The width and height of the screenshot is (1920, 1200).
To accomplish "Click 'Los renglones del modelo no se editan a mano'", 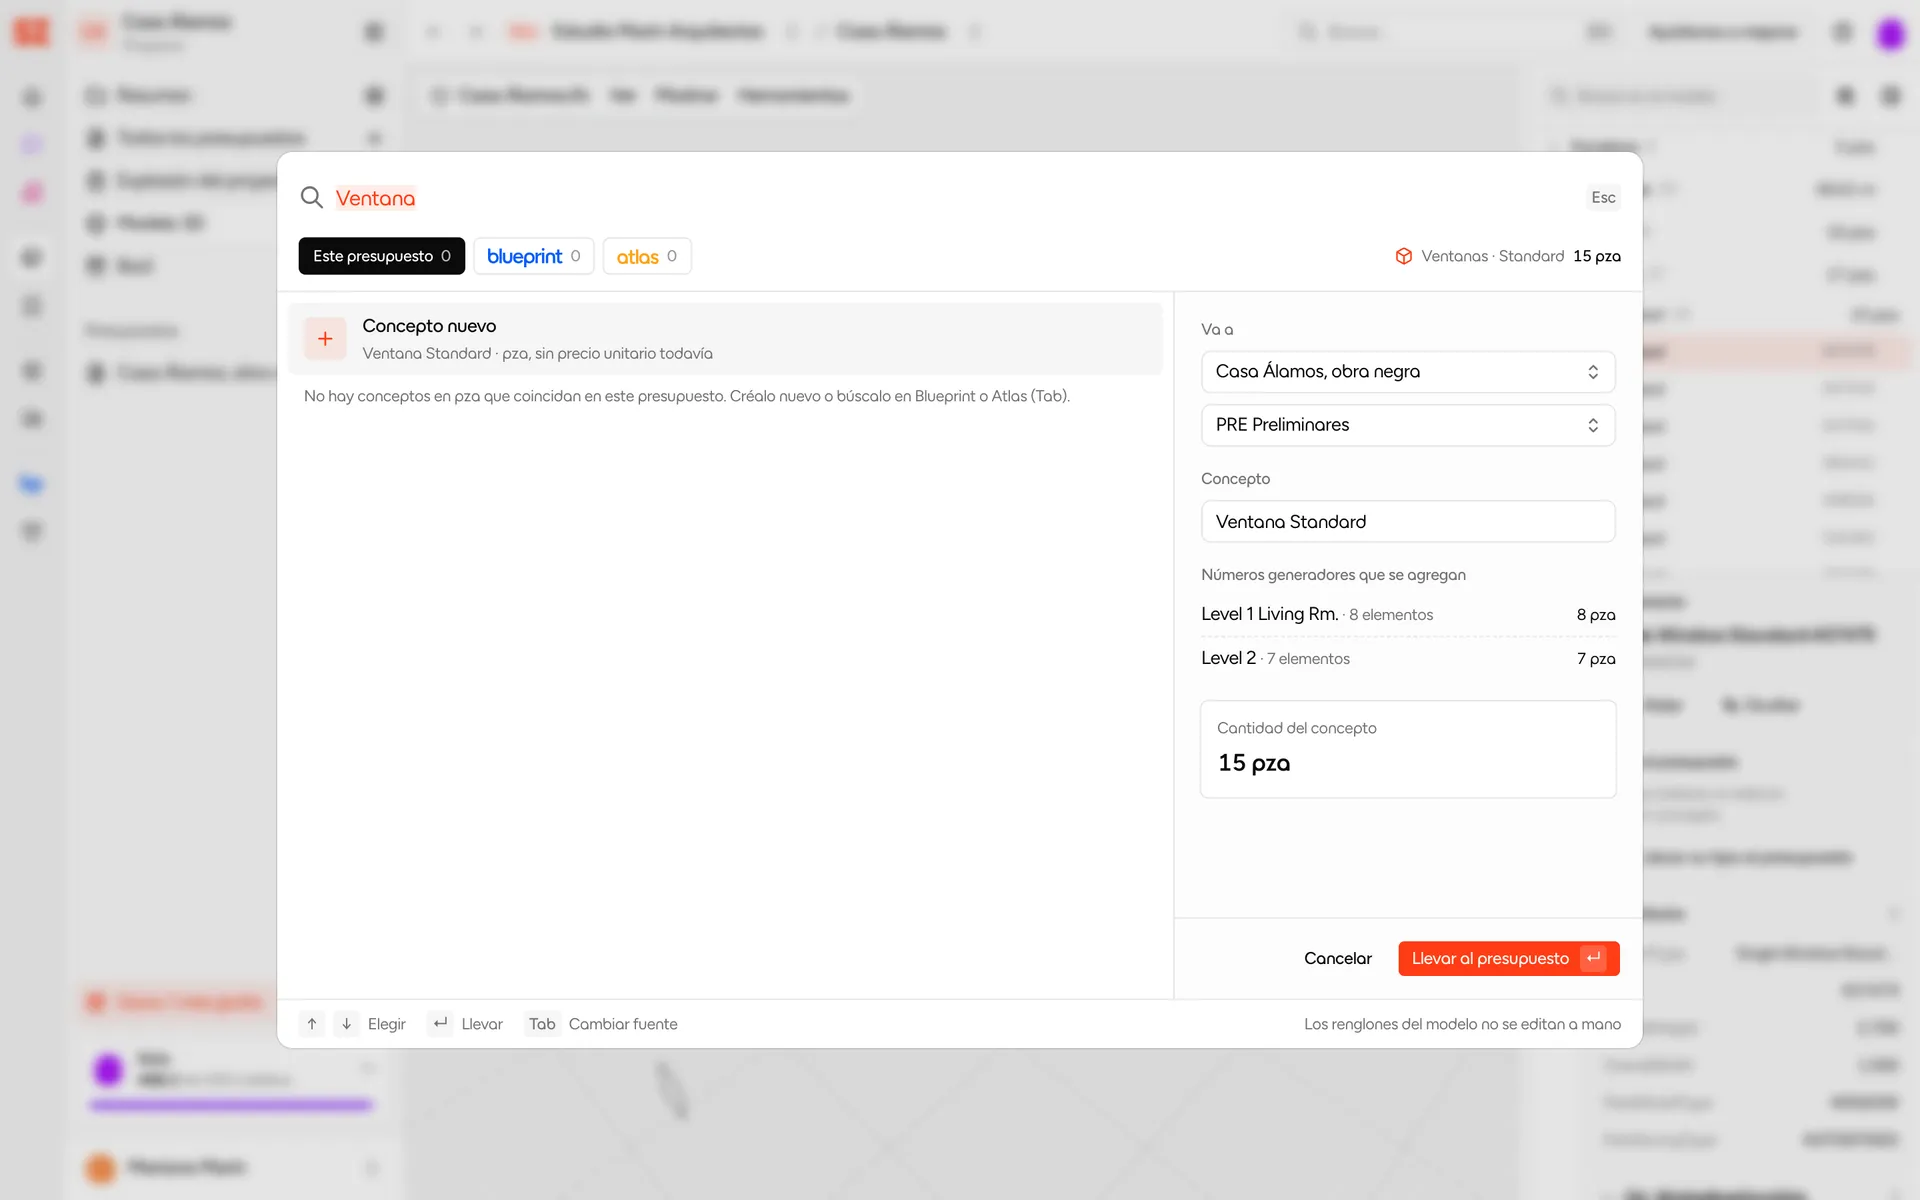I will (x=1462, y=1024).
